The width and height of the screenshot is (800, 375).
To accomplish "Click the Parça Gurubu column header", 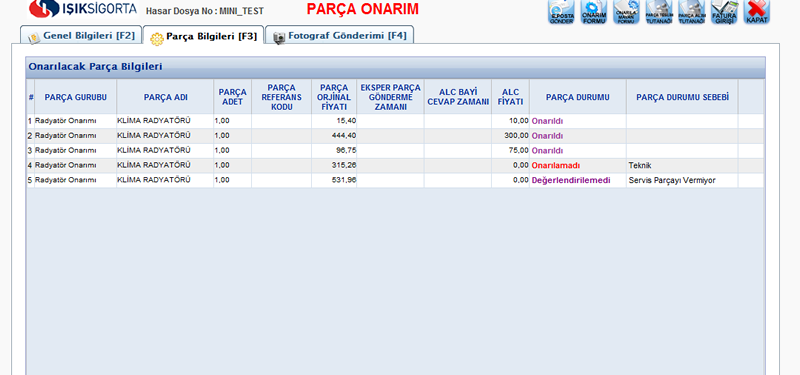I will 76,97.
